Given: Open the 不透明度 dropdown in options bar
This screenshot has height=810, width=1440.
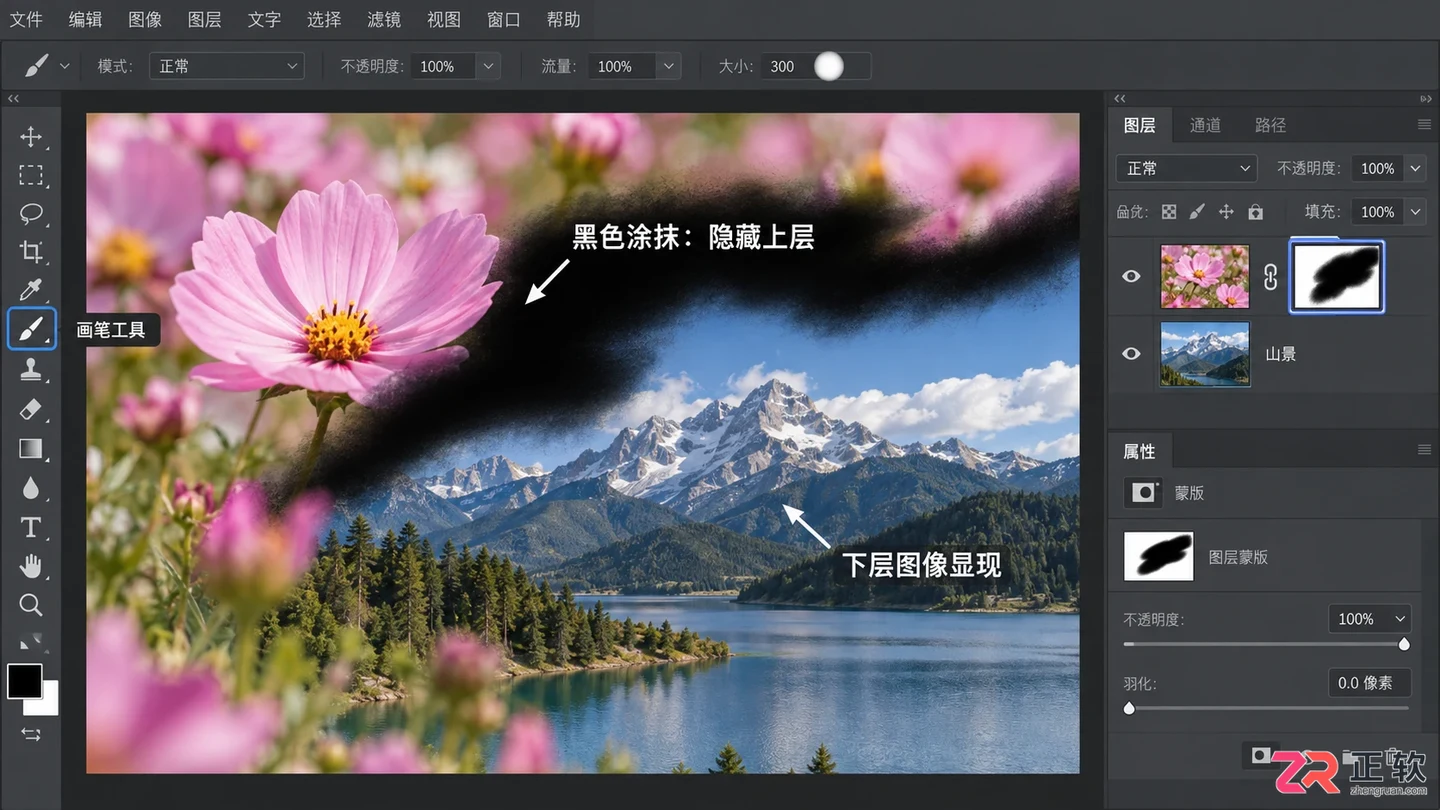Looking at the screenshot, I should tap(488, 66).
